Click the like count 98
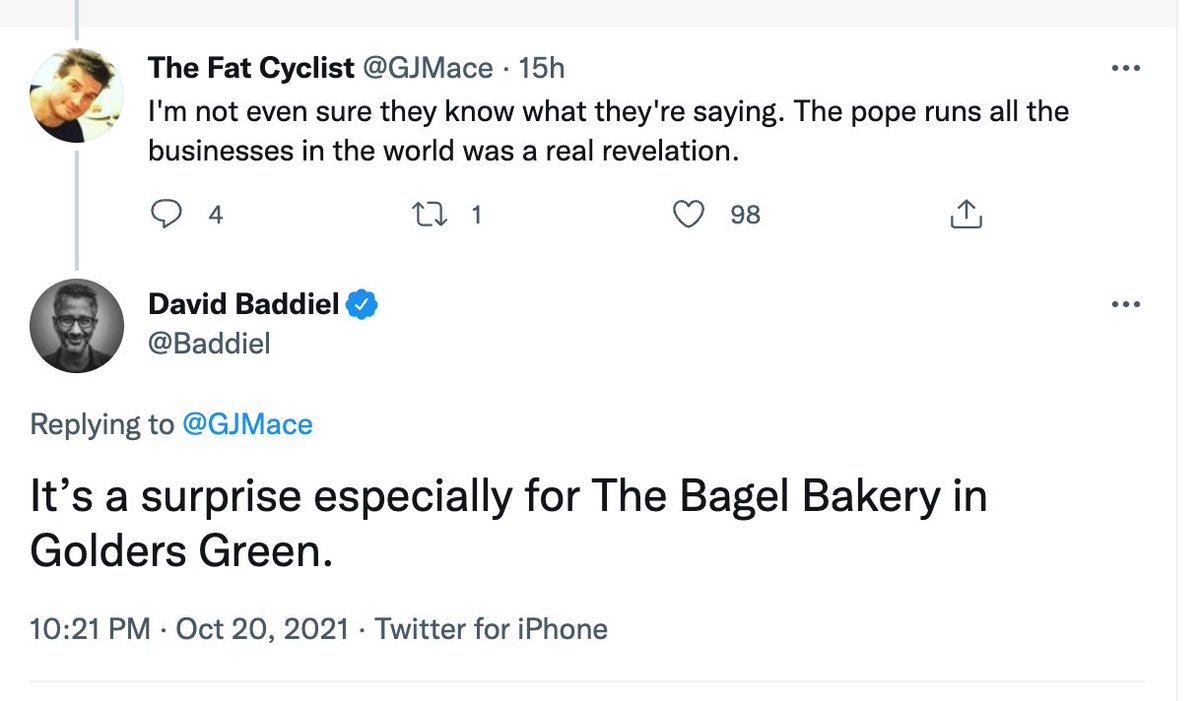 (x=745, y=214)
